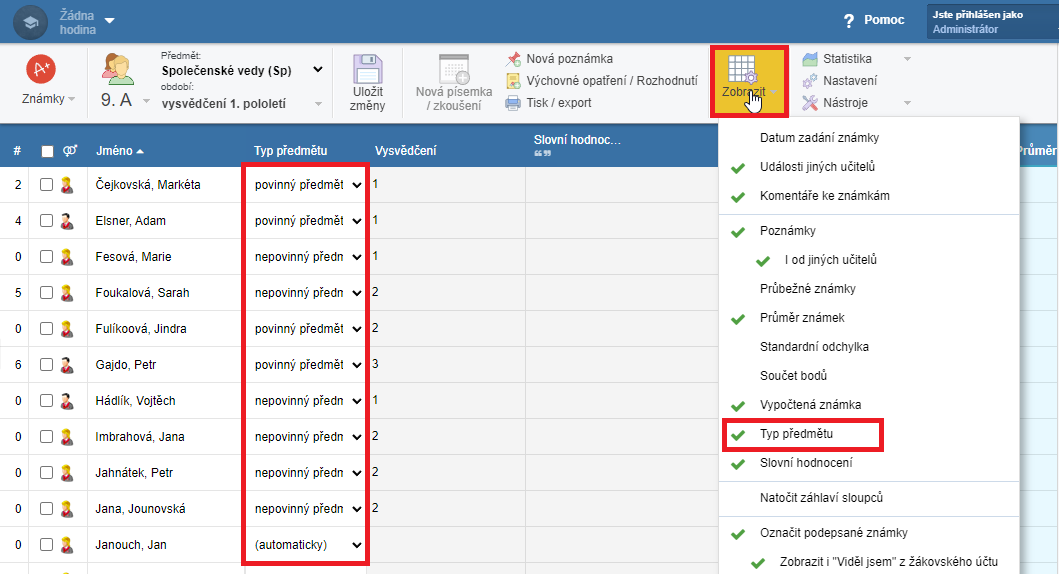The image size is (1059, 574).
Task: Click the gender symbol column header icon
Action: tap(70, 151)
